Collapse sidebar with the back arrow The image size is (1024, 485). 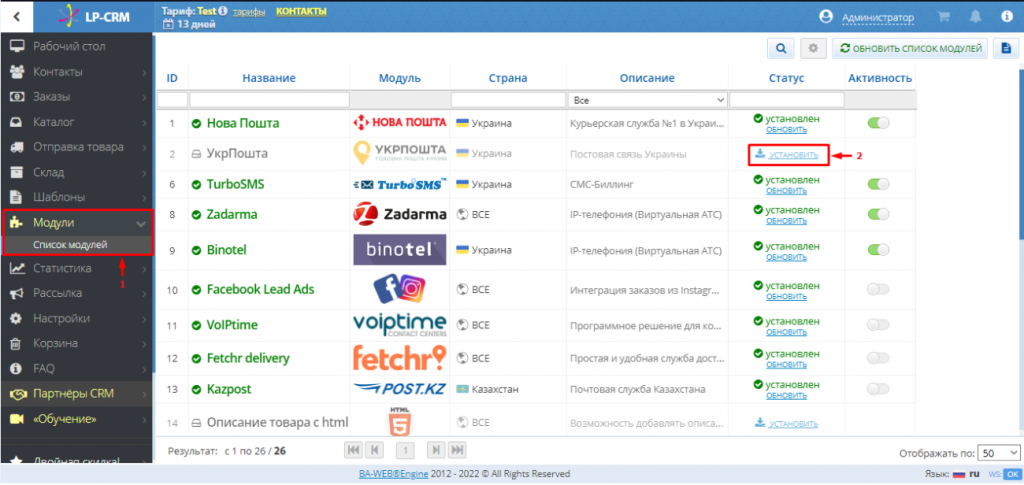18,17
